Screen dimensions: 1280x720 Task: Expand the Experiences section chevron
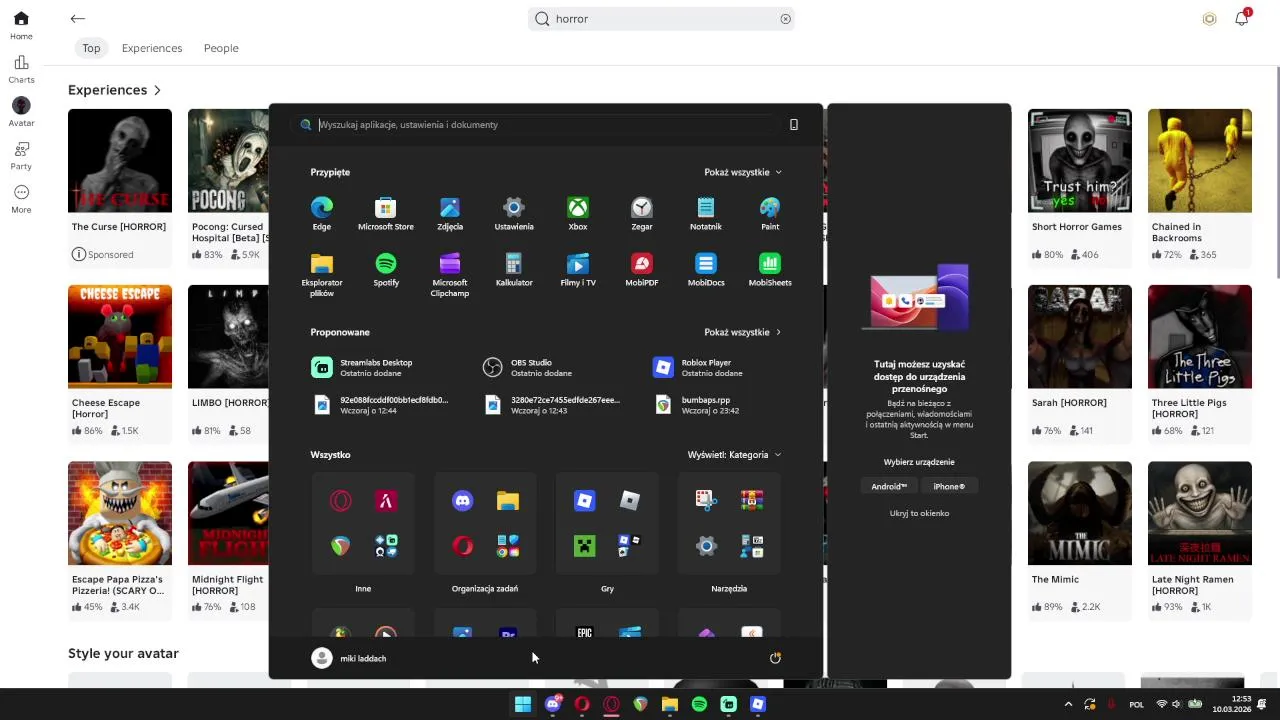[157, 90]
